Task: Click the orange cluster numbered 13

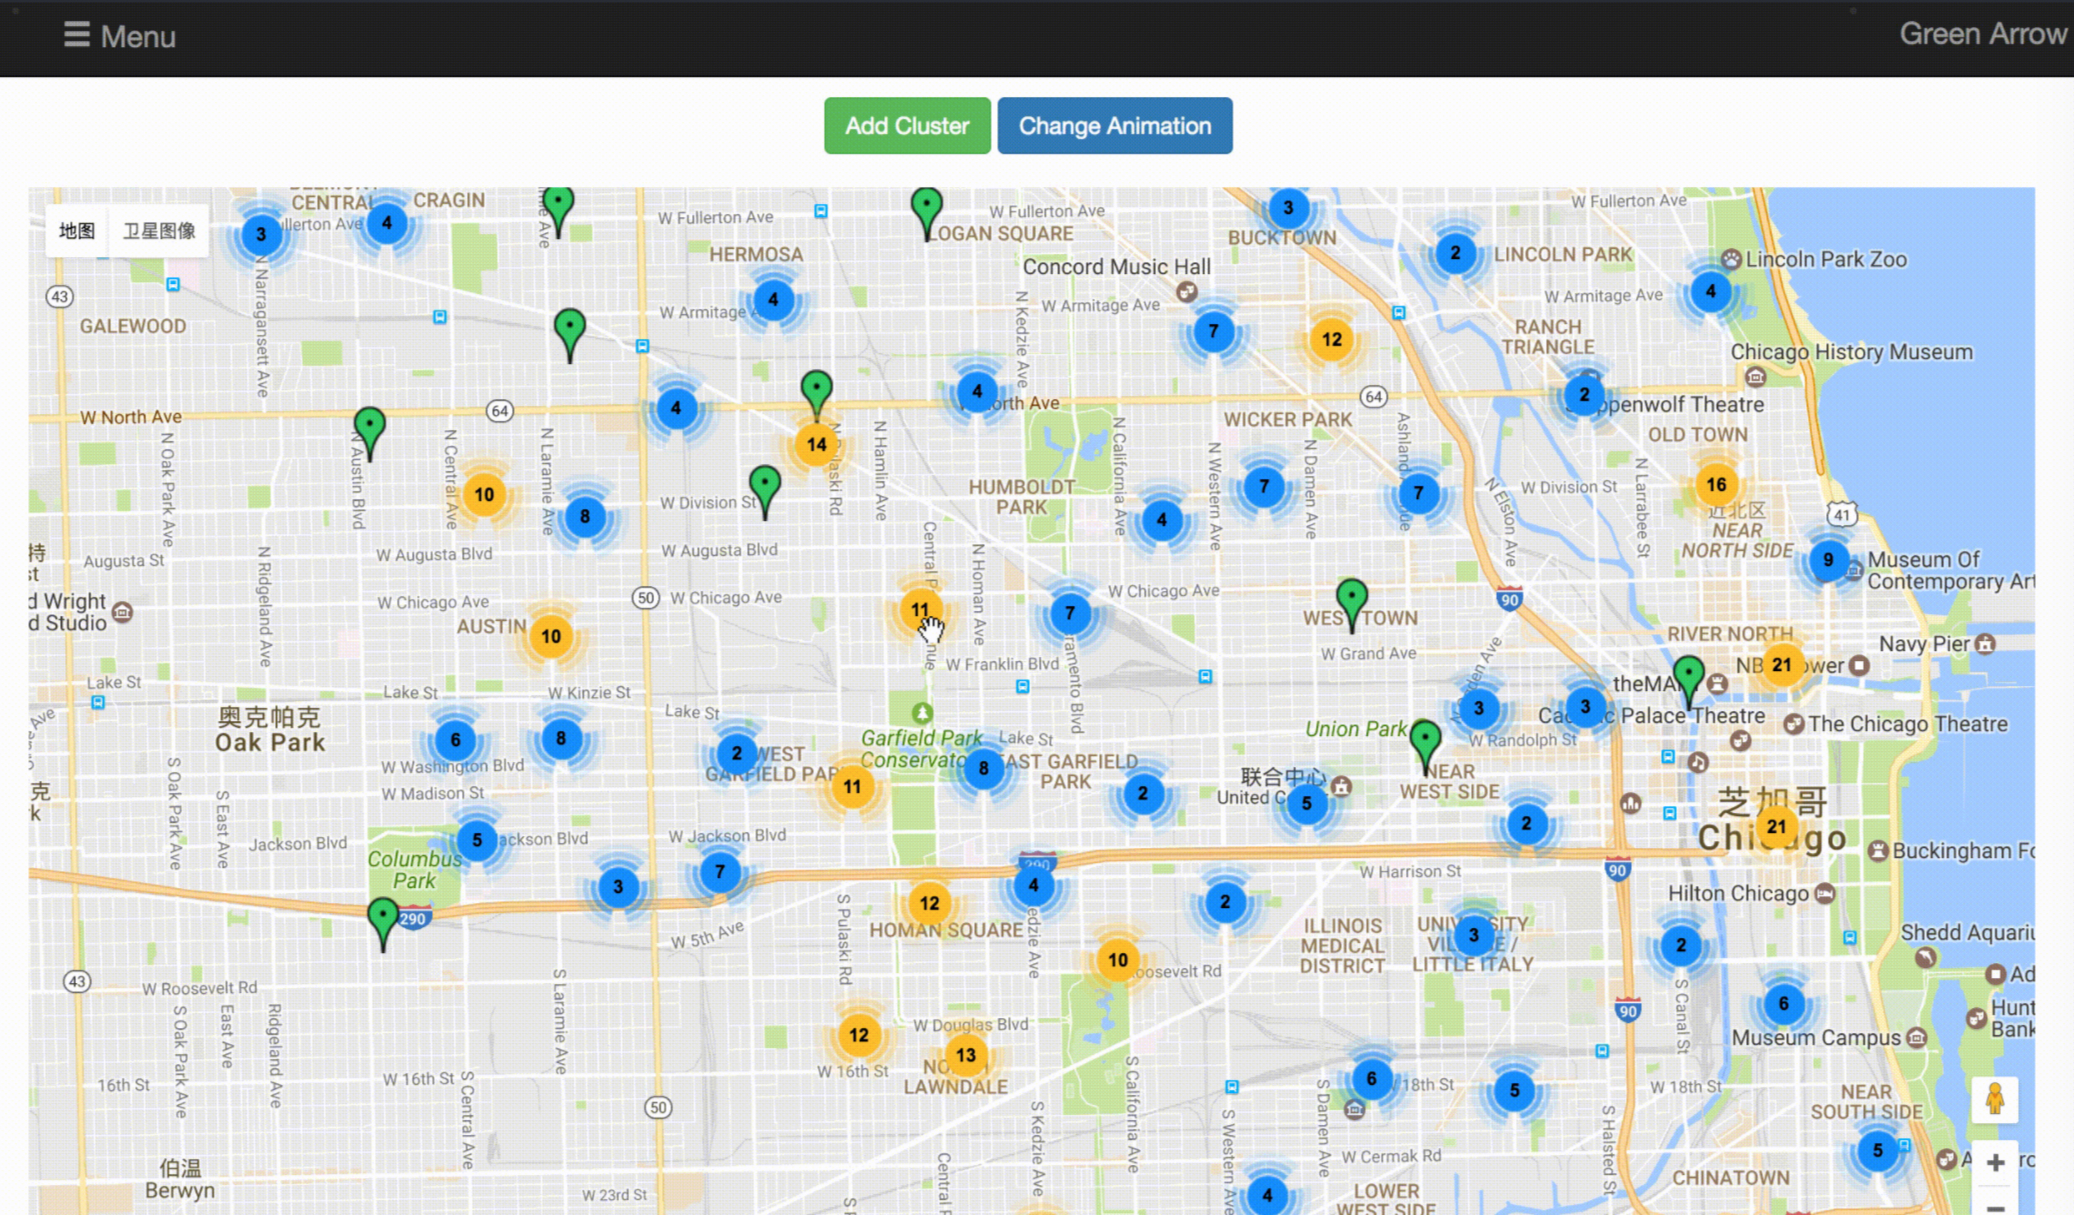Action: [x=965, y=1055]
